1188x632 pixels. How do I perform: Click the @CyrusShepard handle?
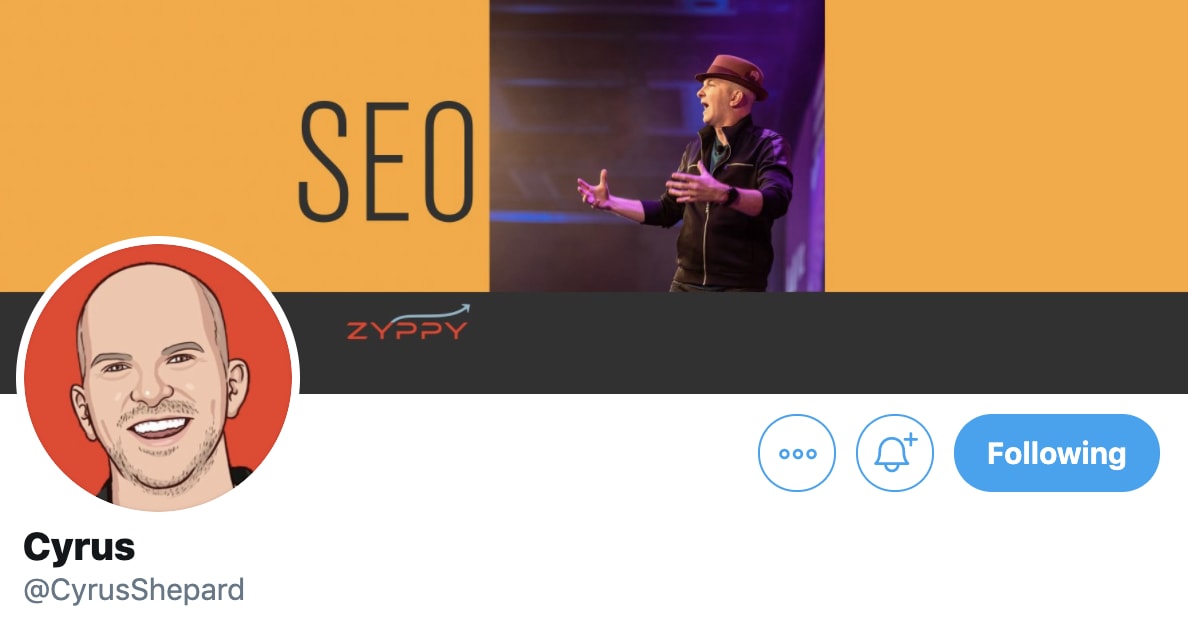pyautogui.click(x=133, y=590)
